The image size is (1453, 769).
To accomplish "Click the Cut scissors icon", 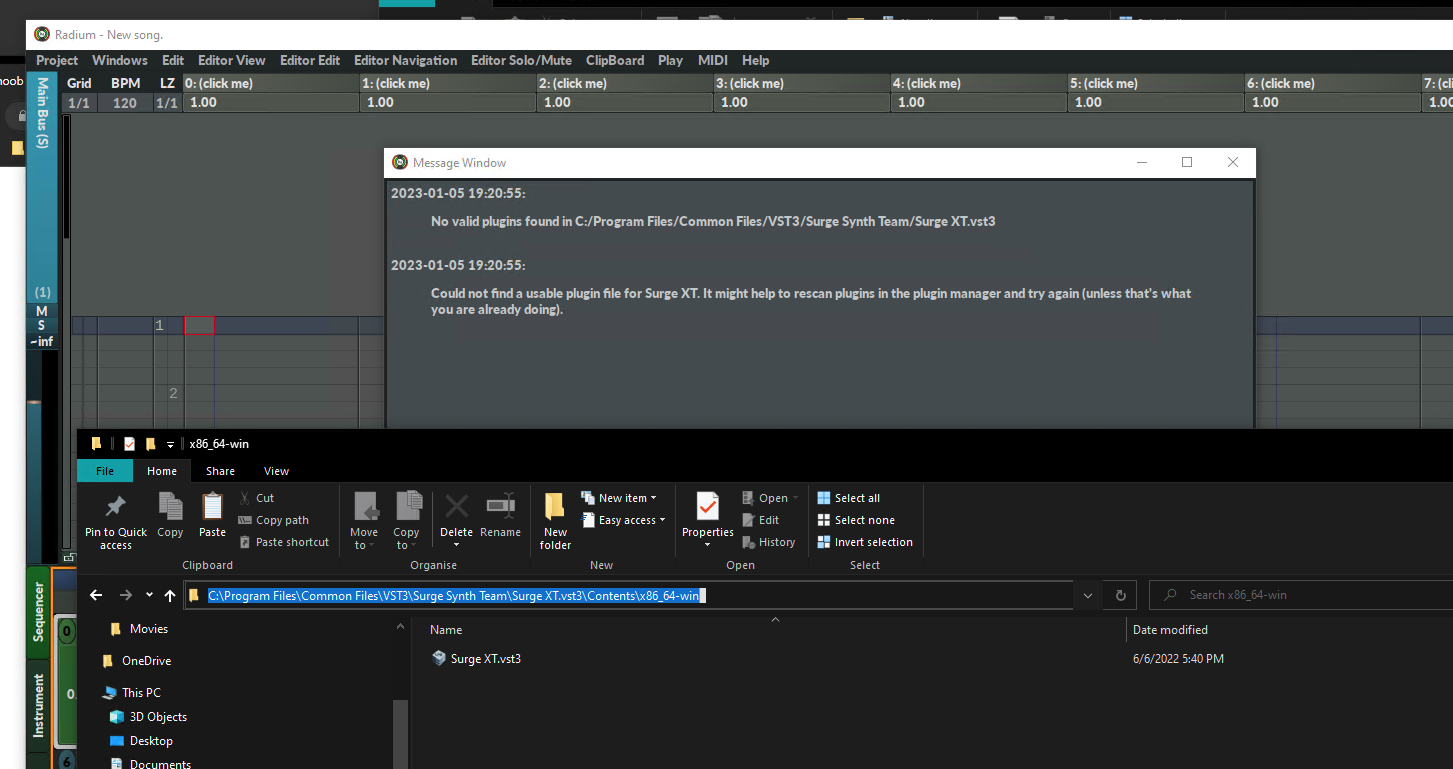I will tap(246, 497).
